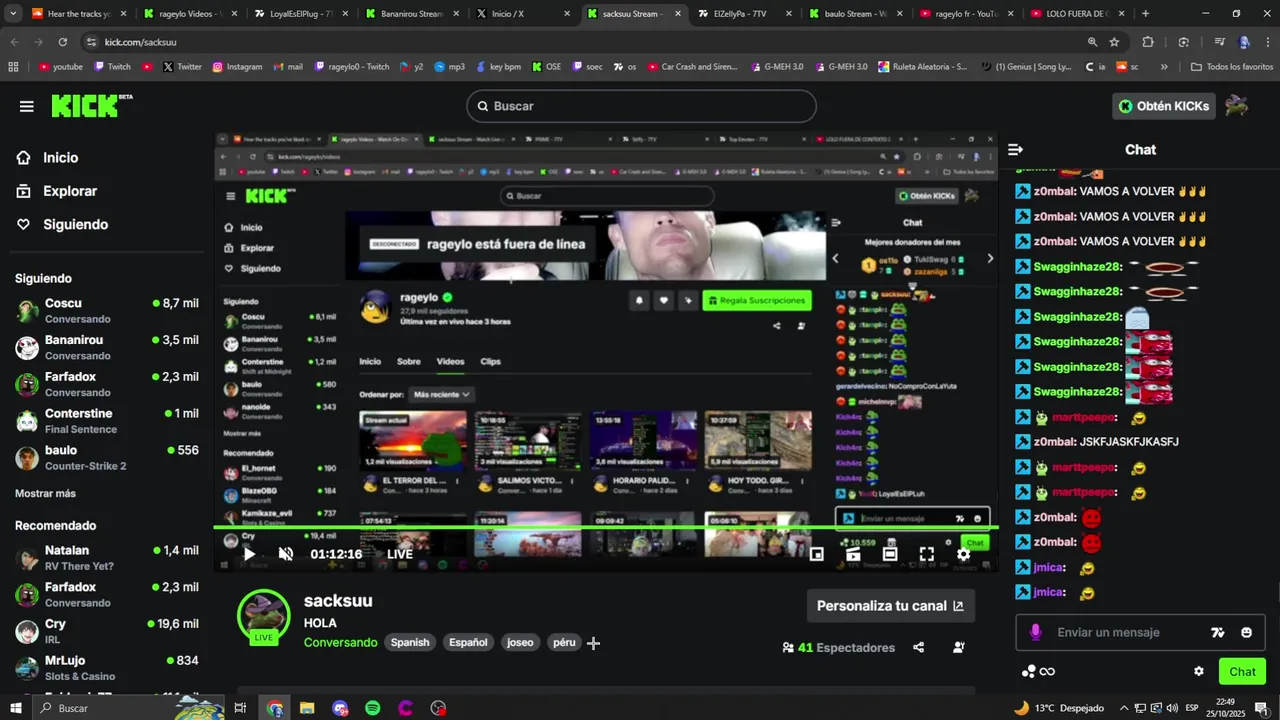Add a tag with the plus icon

pyautogui.click(x=593, y=643)
